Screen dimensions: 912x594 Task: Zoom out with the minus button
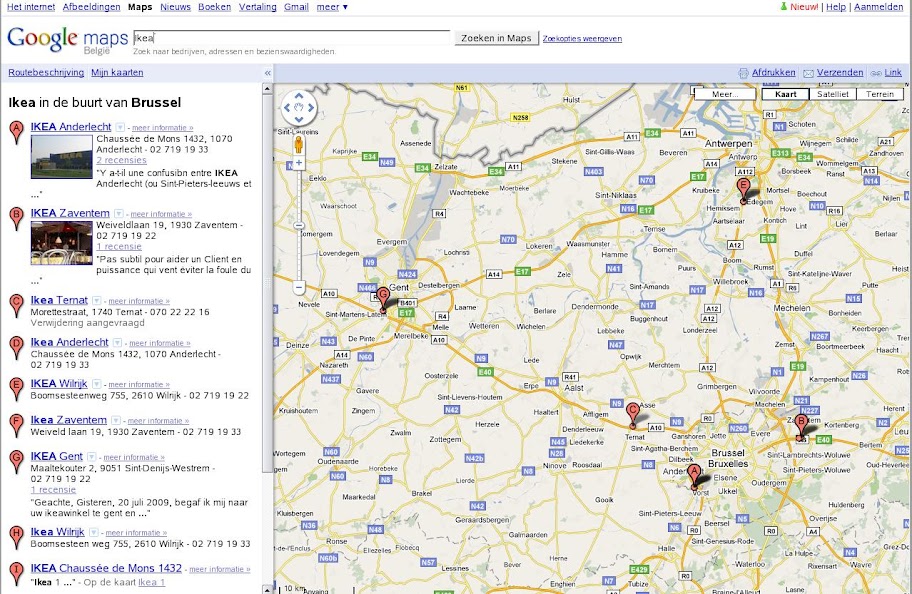[x=298, y=287]
